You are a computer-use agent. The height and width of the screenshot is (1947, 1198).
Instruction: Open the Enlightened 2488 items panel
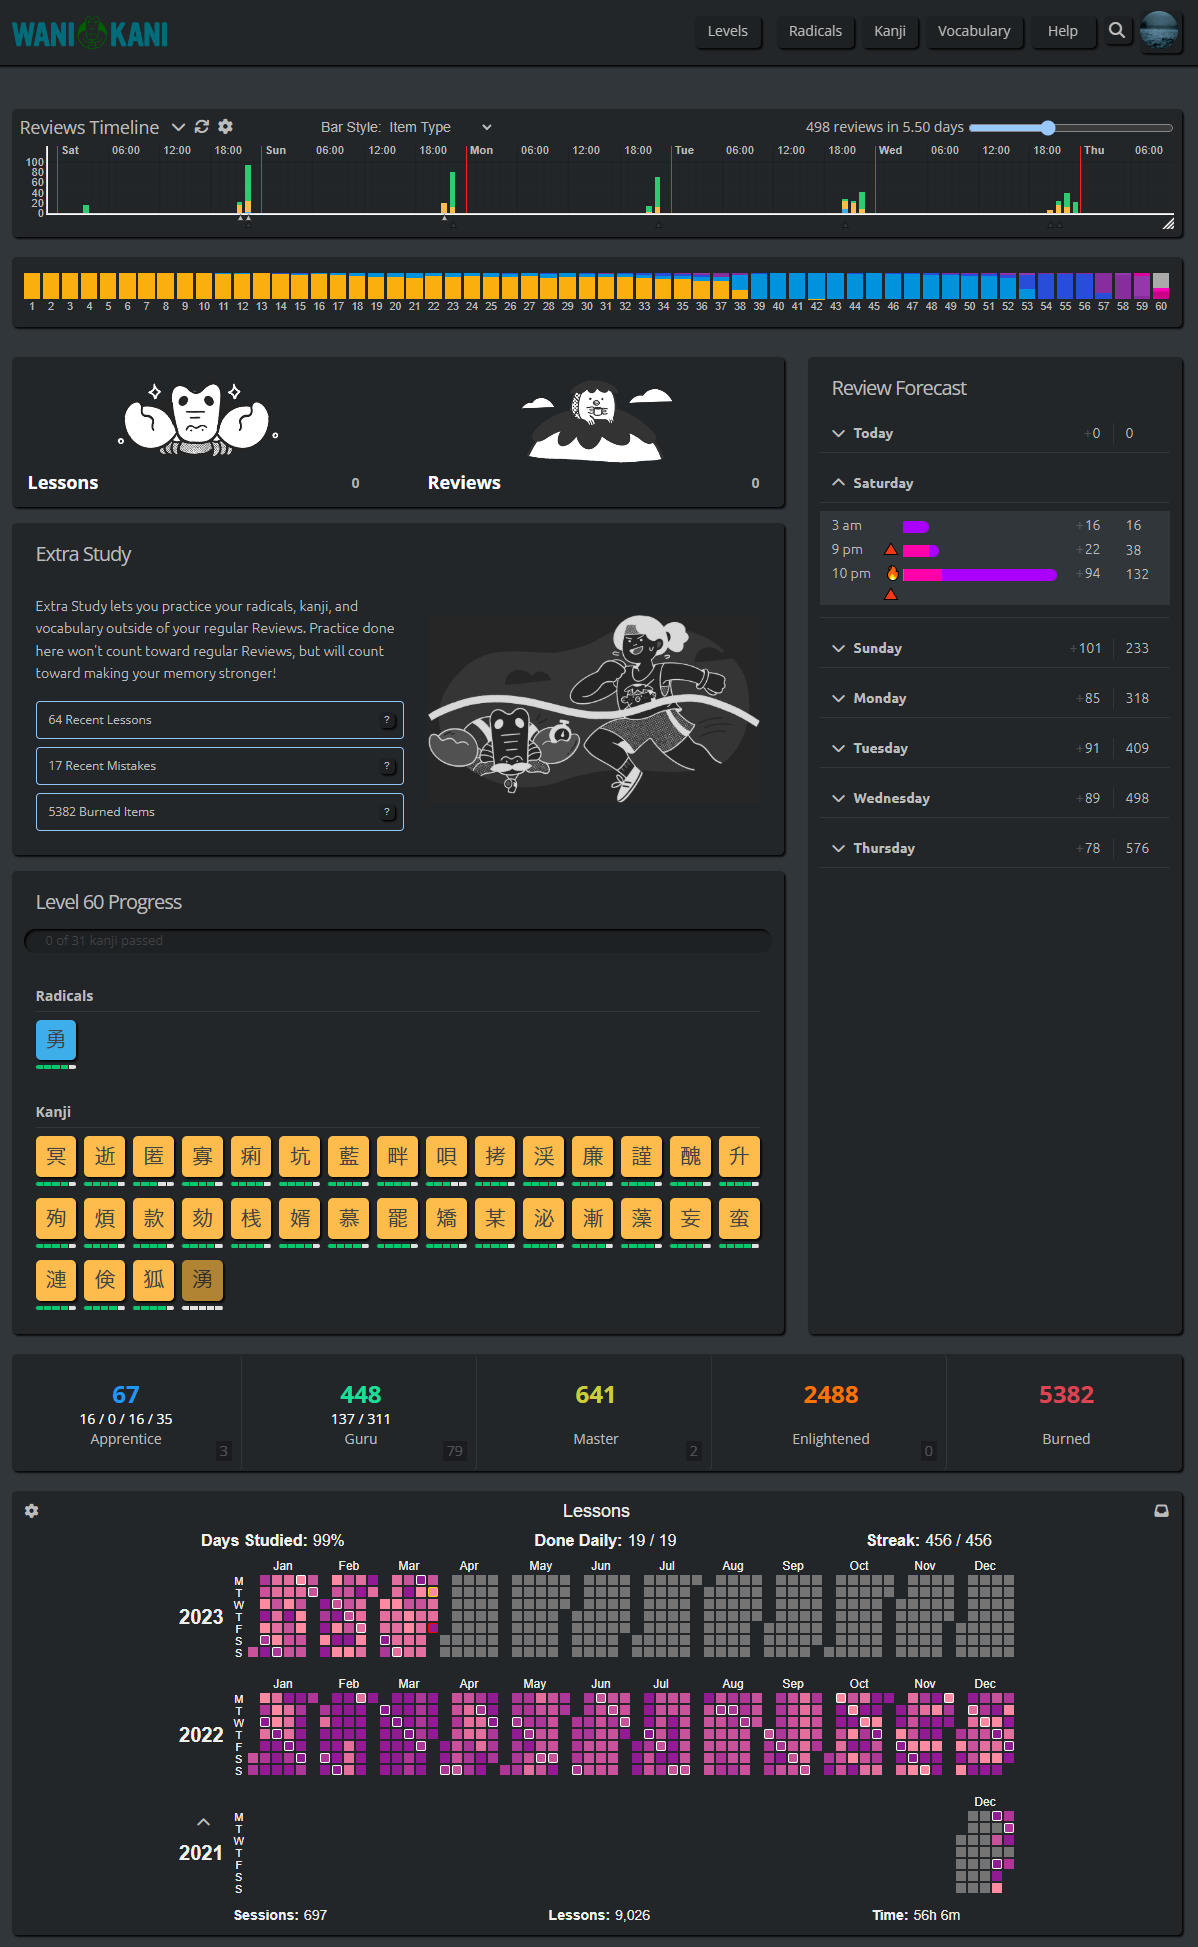click(830, 1414)
